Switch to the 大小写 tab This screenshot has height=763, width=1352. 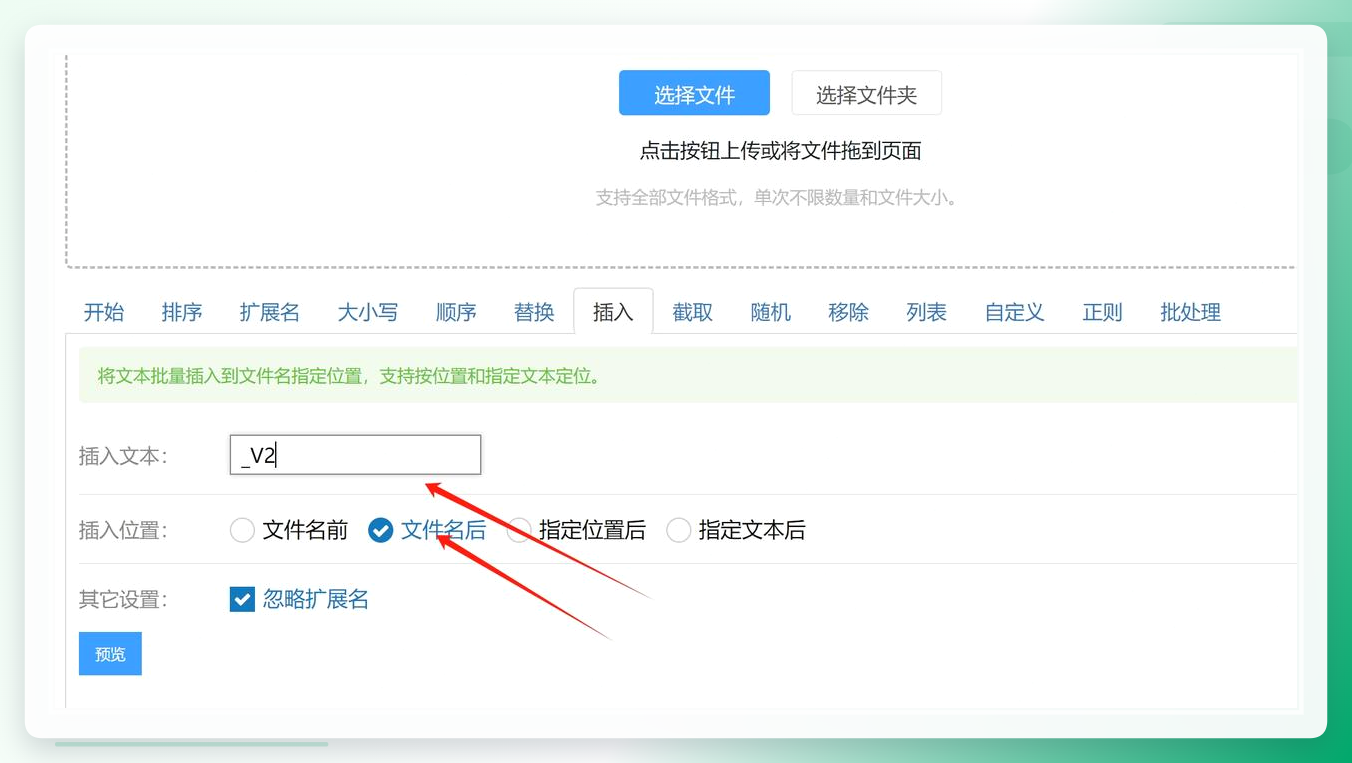(x=368, y=312)
